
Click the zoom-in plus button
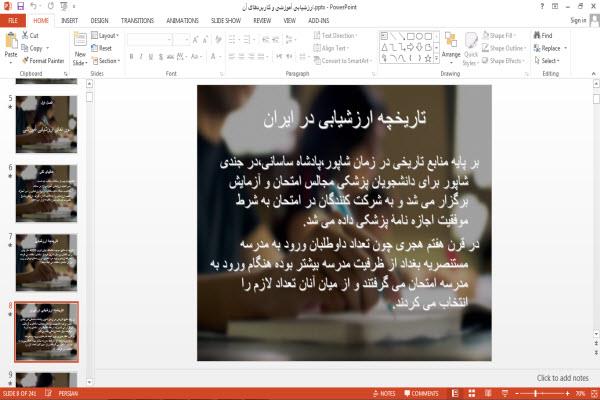point(567,393)
